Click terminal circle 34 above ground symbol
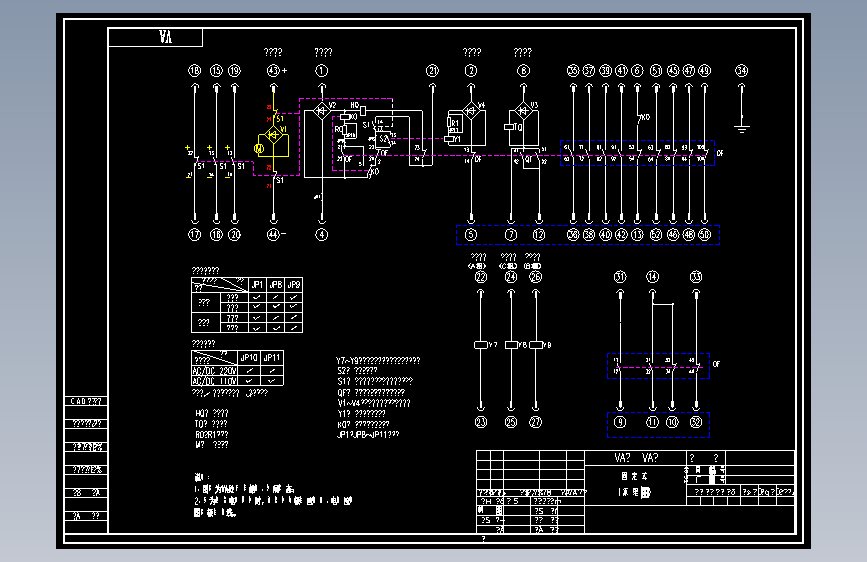867x562 pixels. point(741,71)
